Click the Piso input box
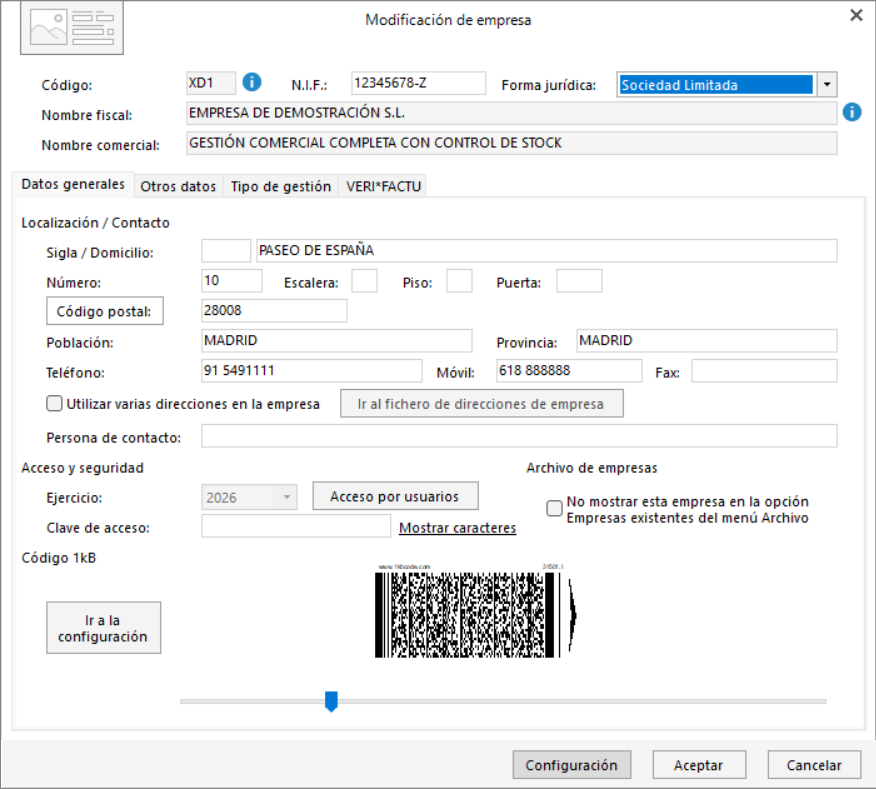The height and width of the screenshot is (789, 876). [459, 281]
